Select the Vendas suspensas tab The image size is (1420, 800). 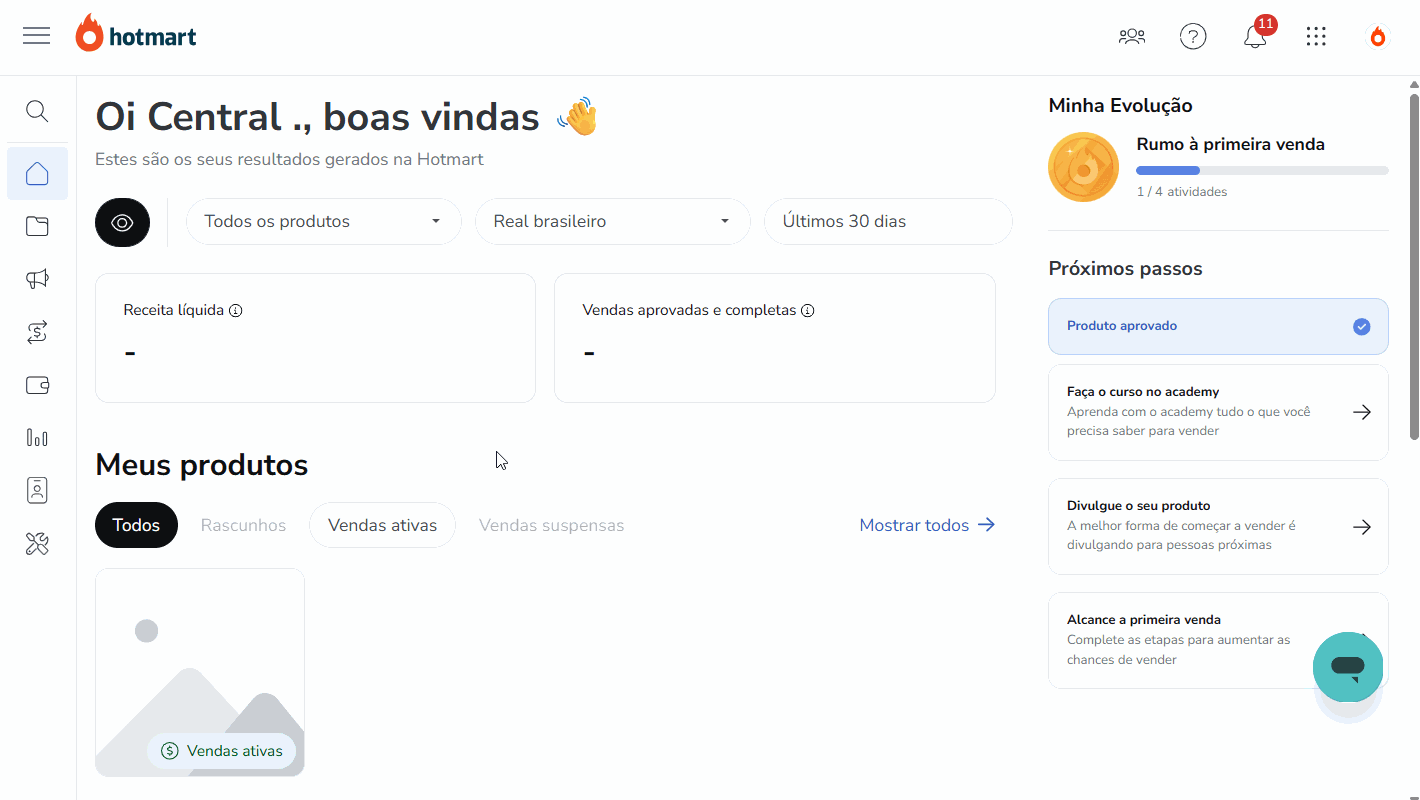coord(551,525)
